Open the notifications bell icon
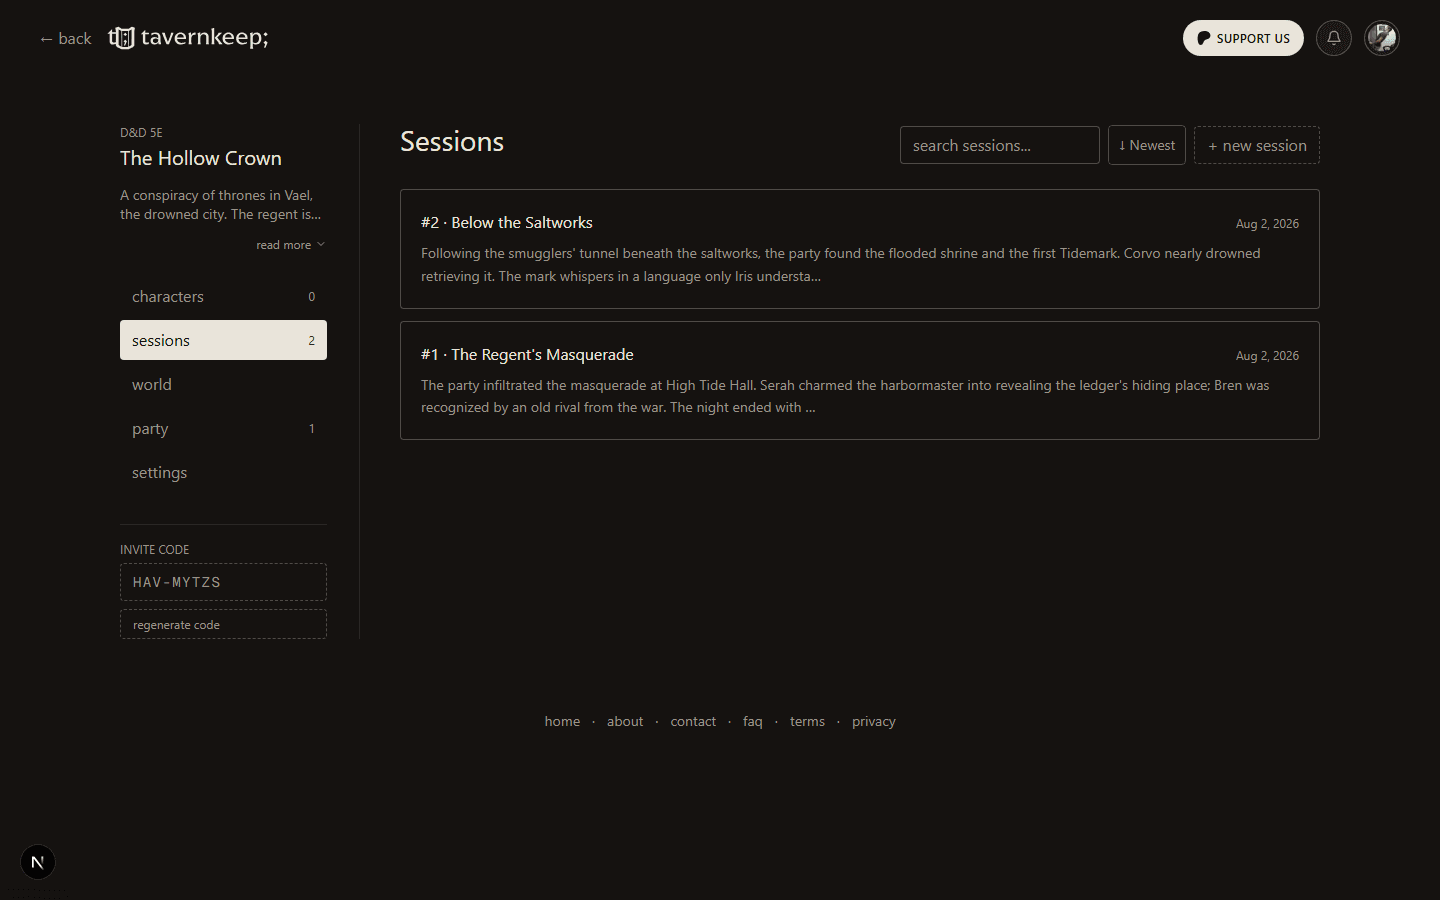This screenshot has width=1440, height=900. tap(1334, 38)
